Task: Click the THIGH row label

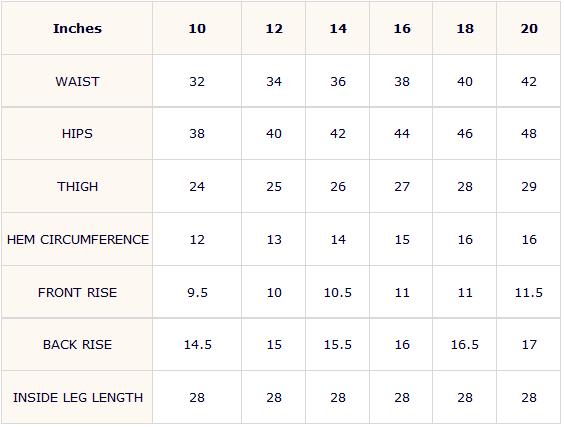Action: coord(77,187)
